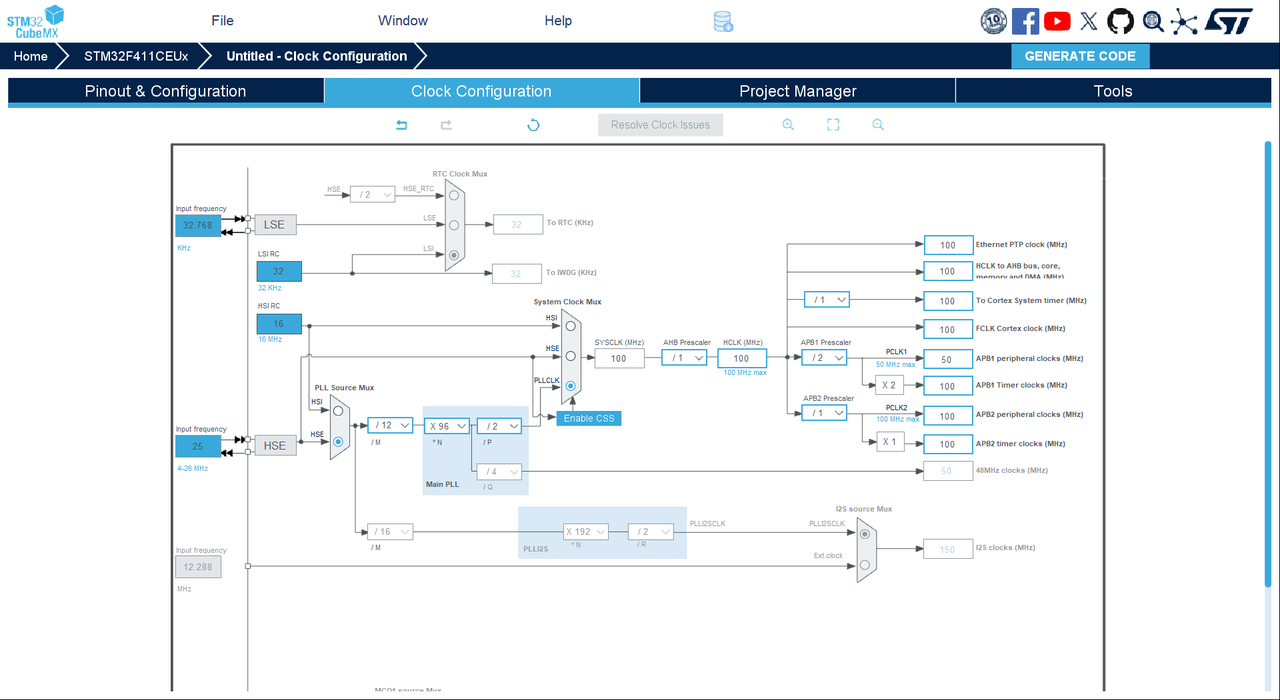Open the PLL multiplier X 96 dropdown

point(447,425)
